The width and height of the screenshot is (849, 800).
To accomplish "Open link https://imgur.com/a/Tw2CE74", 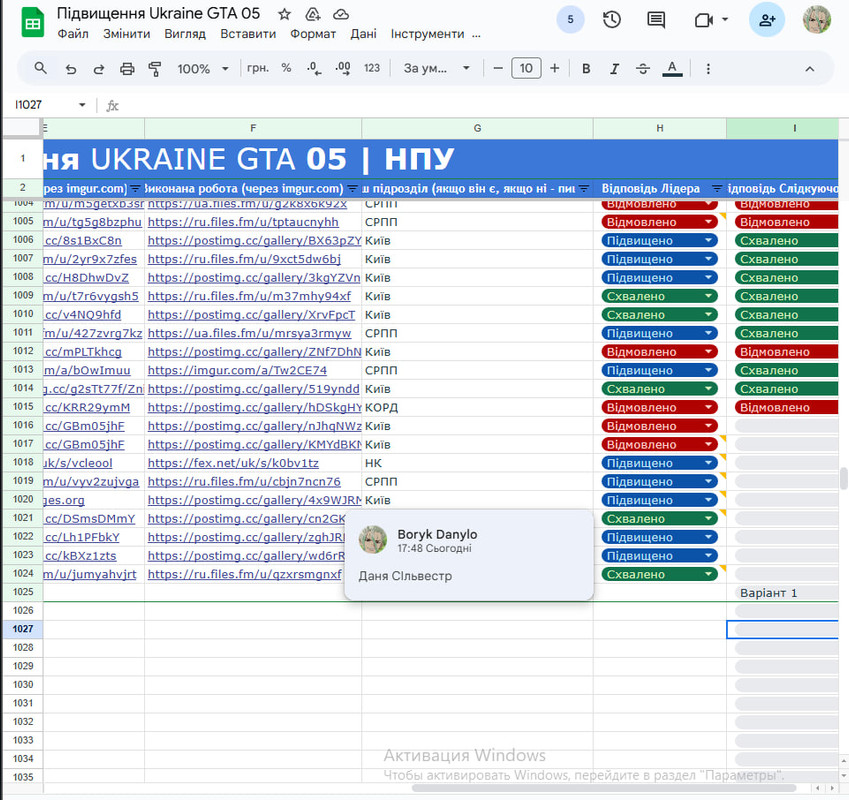I will pyautogui.click(x=237, y=370).
